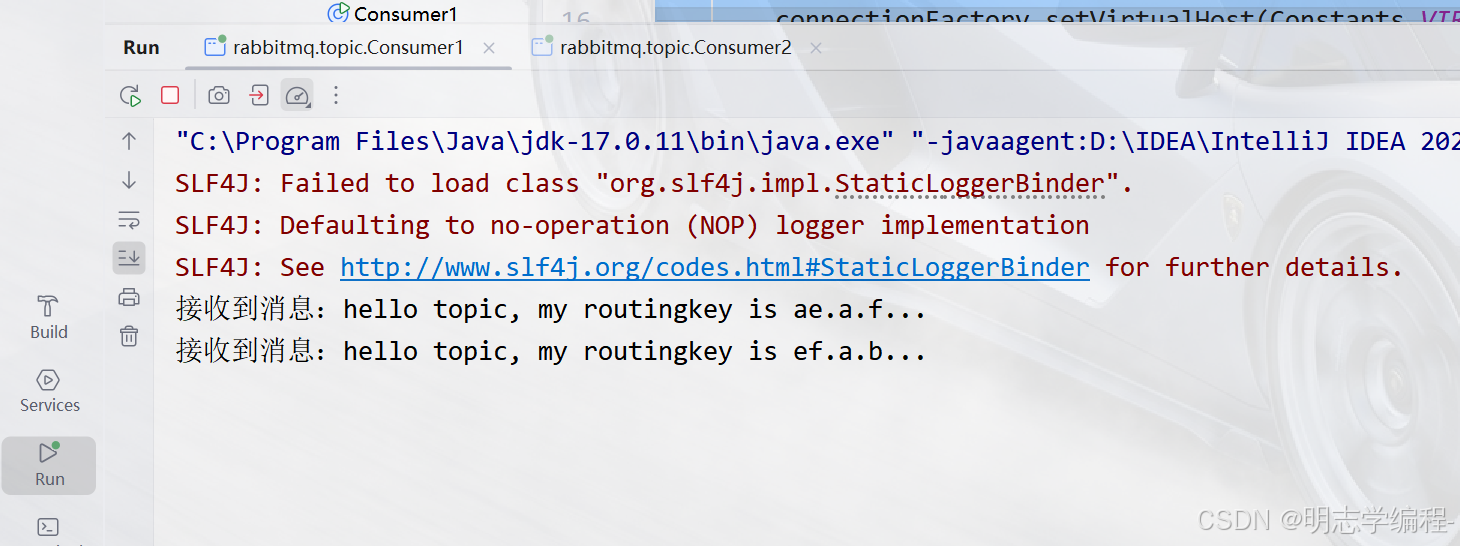Open the Services tool window

(x=49, y=390)
